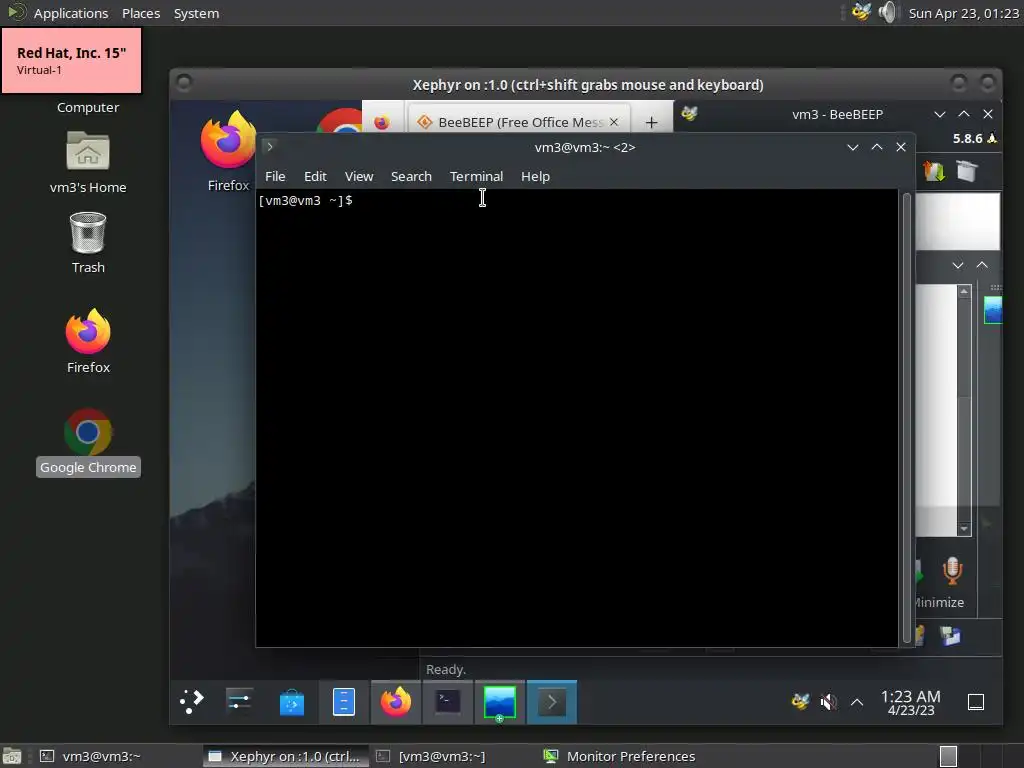This screenshot has width=1024, height=768.
Task: Click the speaker volume icon in top panel
Action: (888, 12)
